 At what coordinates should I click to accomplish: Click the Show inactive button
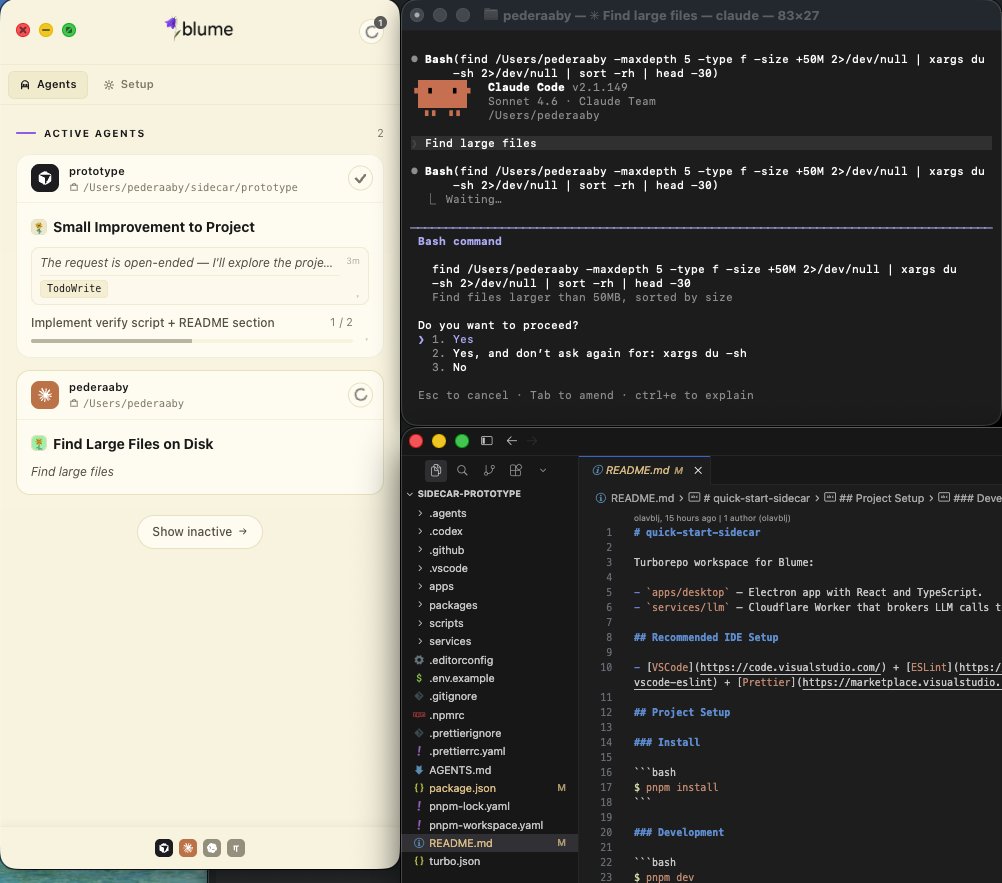coord(199,532)
